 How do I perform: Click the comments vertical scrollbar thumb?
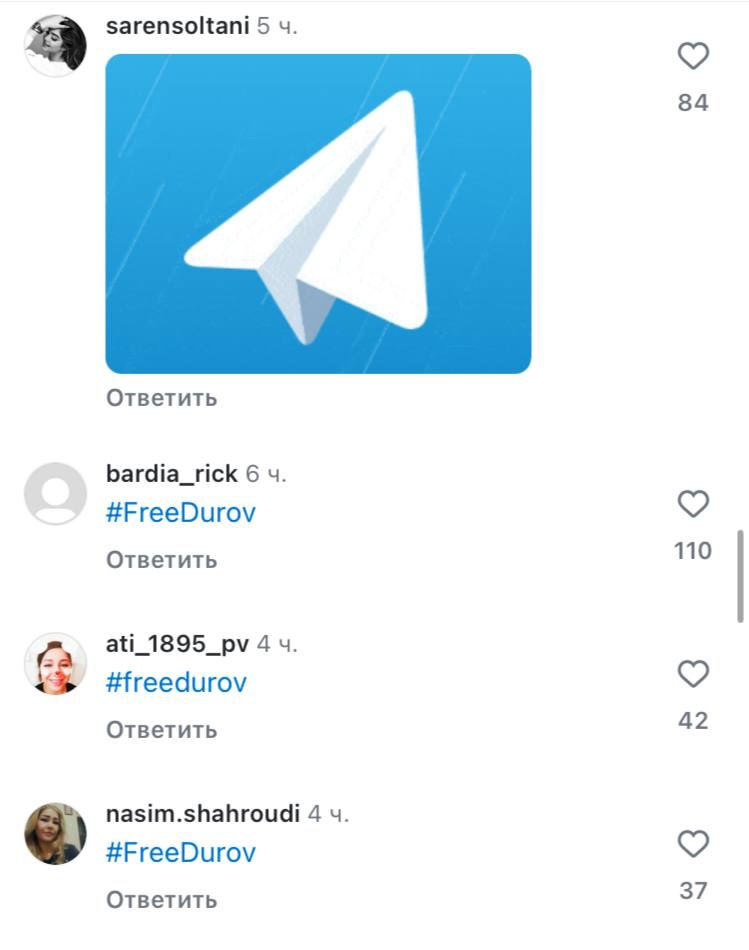click(x=740, y=576)
